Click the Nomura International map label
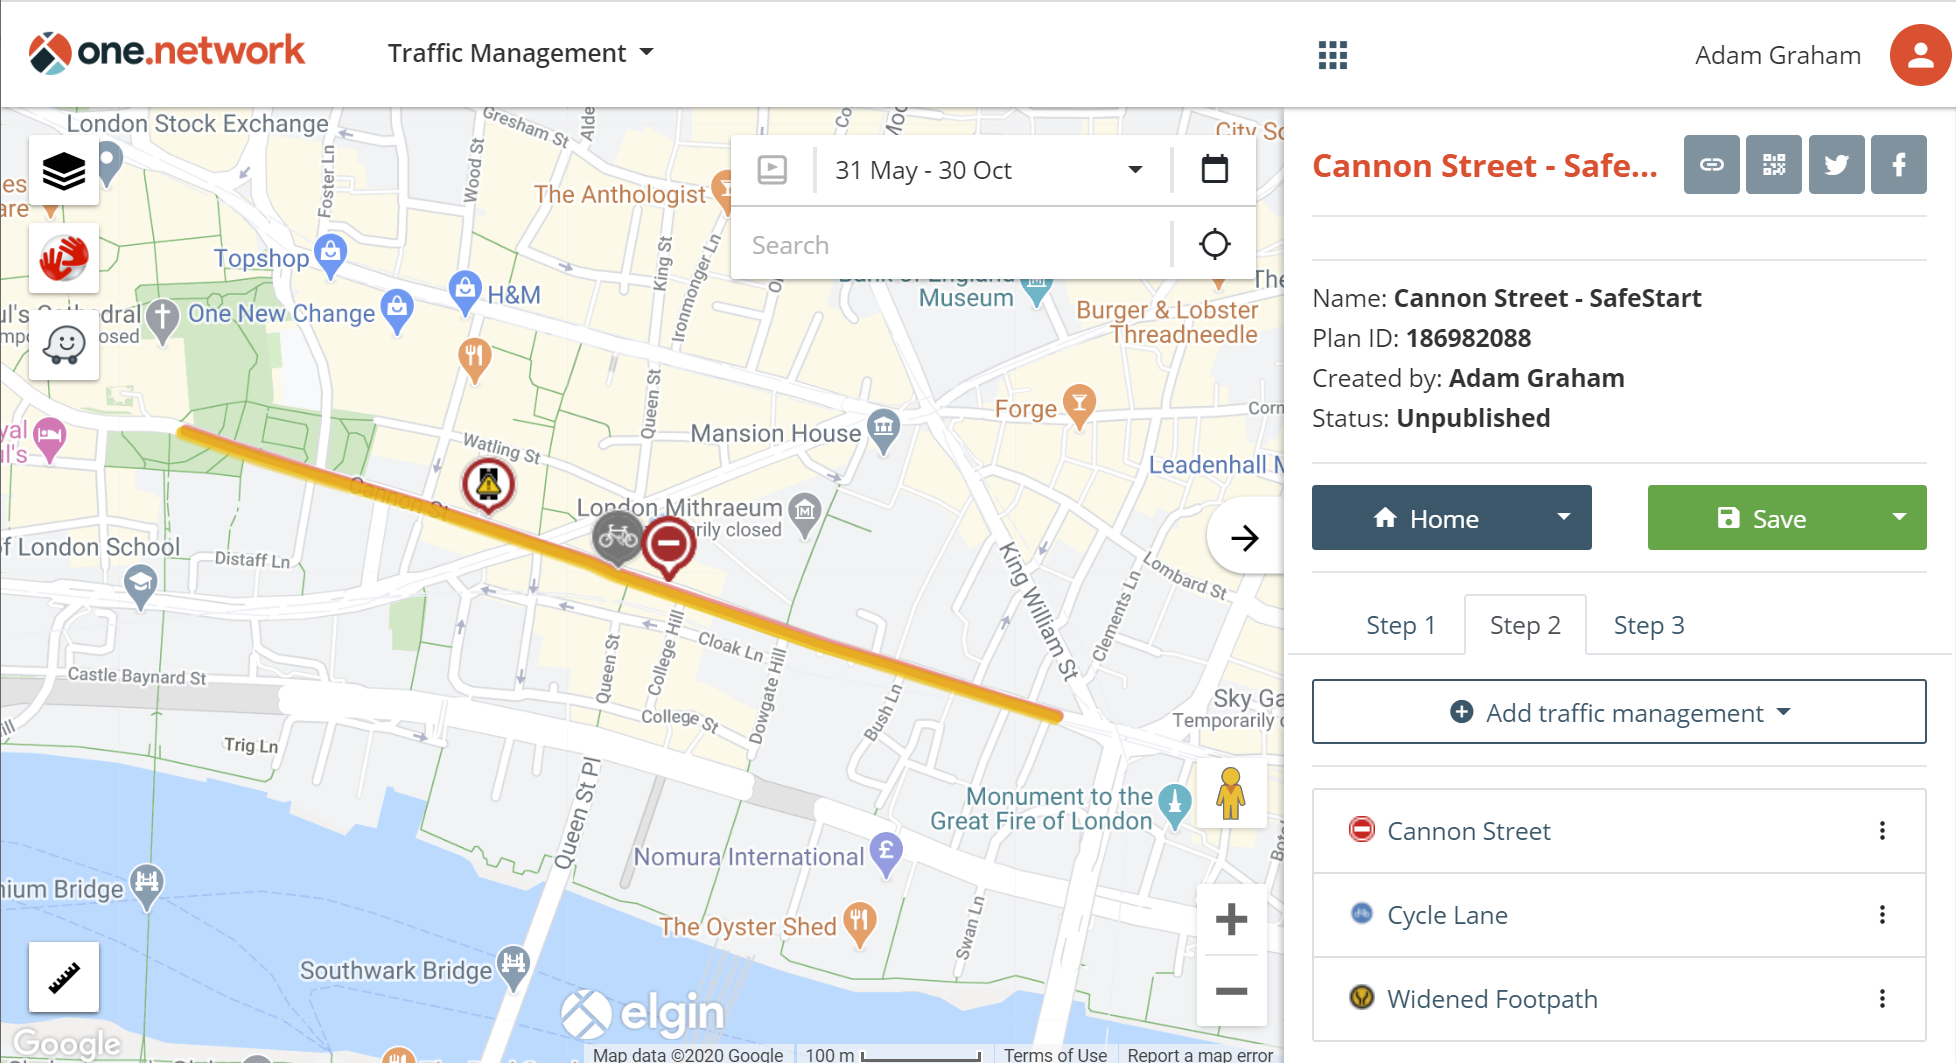The height and width of the screenshot is (1063, 1956). click(748, 857)
